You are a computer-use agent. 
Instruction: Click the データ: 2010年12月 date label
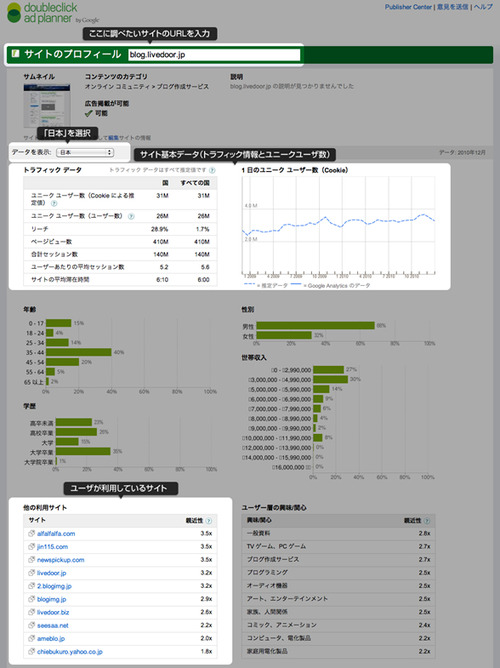point(462,153)
